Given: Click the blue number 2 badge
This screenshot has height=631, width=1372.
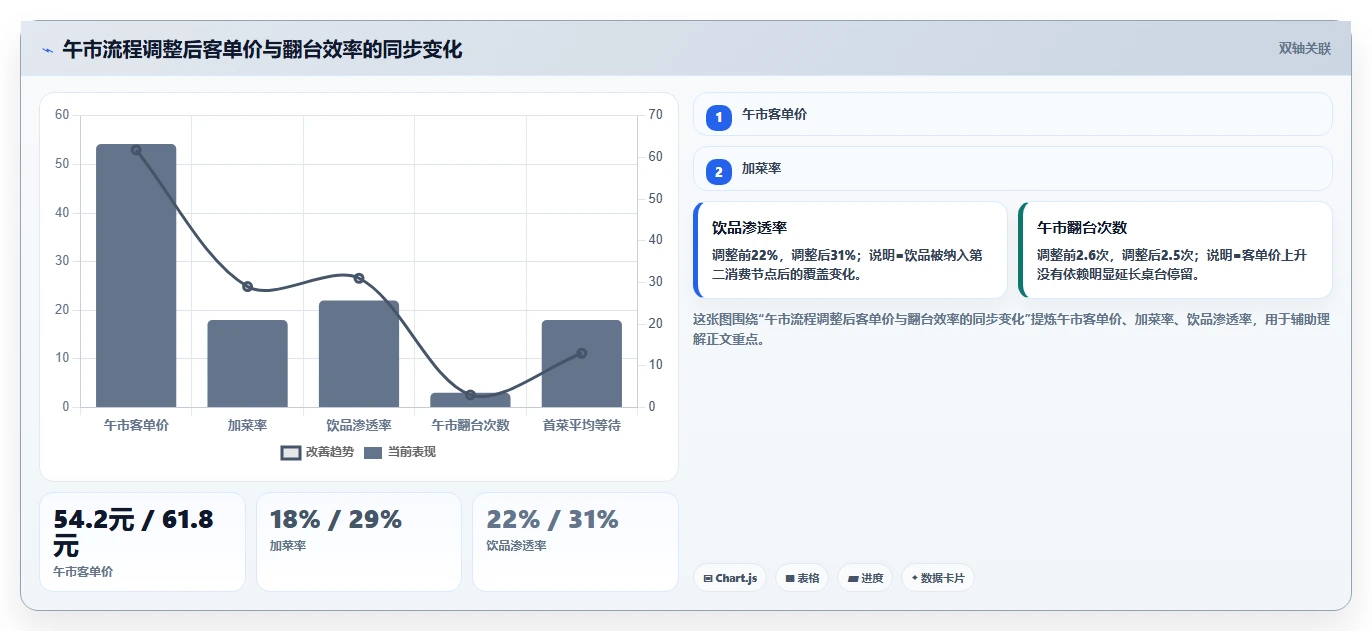Looking at the screenshot, I should (719, 172).
